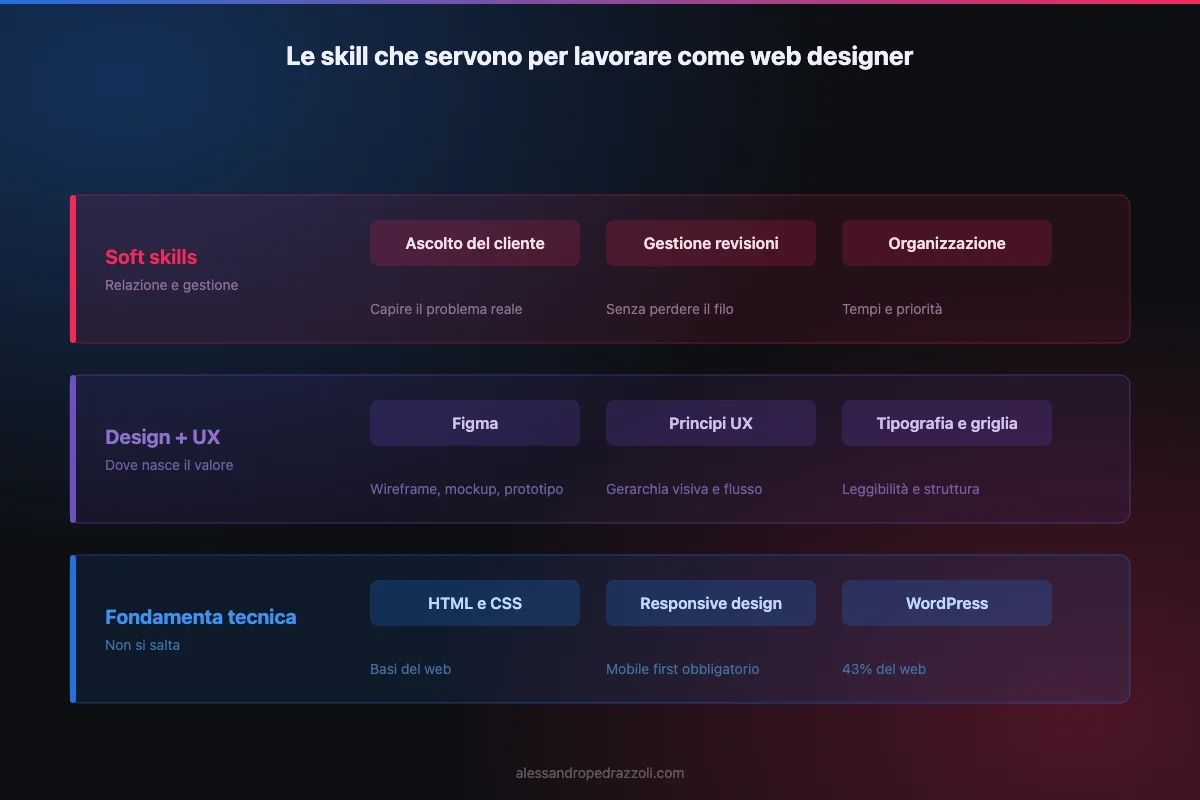Select the 'Principi UX' pill
The height and width of the screenshot is (800, 1200).
coord(711,423)
